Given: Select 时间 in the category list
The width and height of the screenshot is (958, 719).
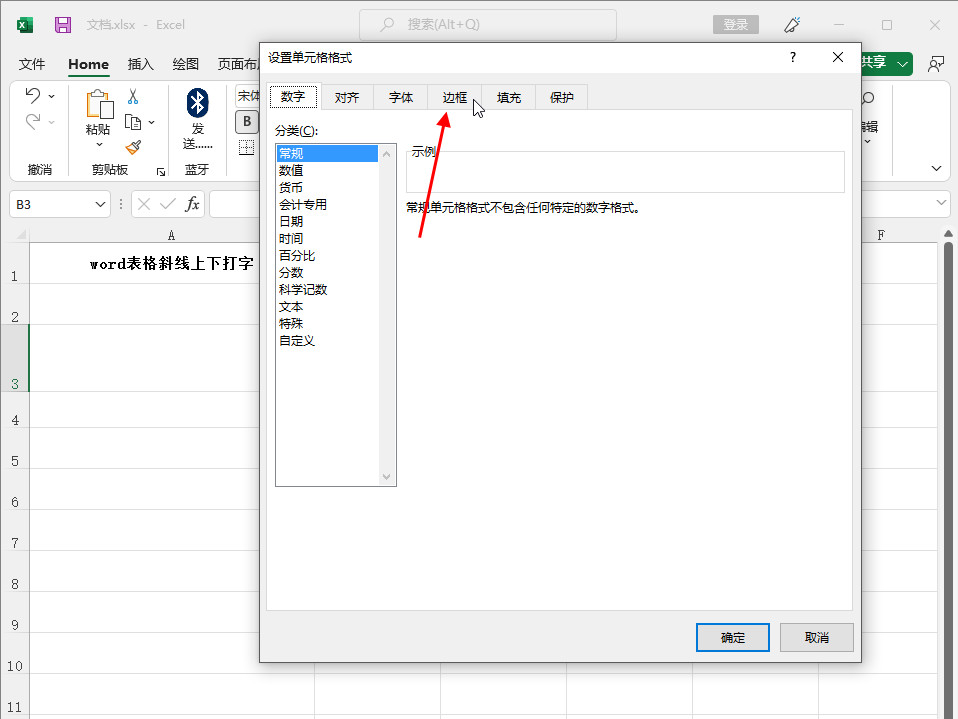Looking at the screenshot, I should [x=327, y=239].
